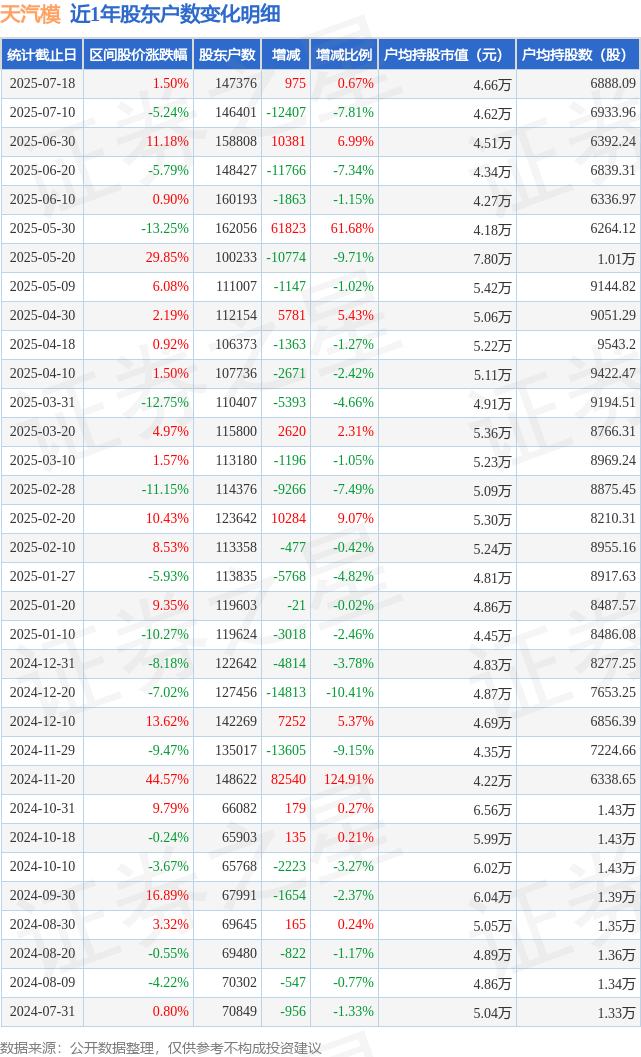641x1057 pixels.
Task: Select the 户均持股市值（元） header
Action: click(x=447, y=55)
